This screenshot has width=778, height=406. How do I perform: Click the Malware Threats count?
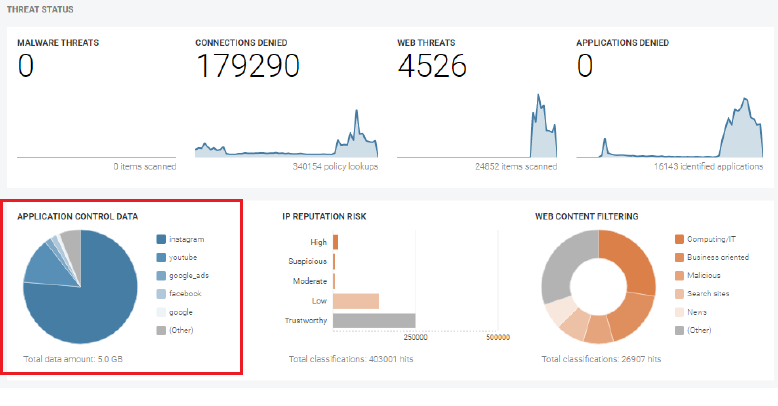(26, 67)
